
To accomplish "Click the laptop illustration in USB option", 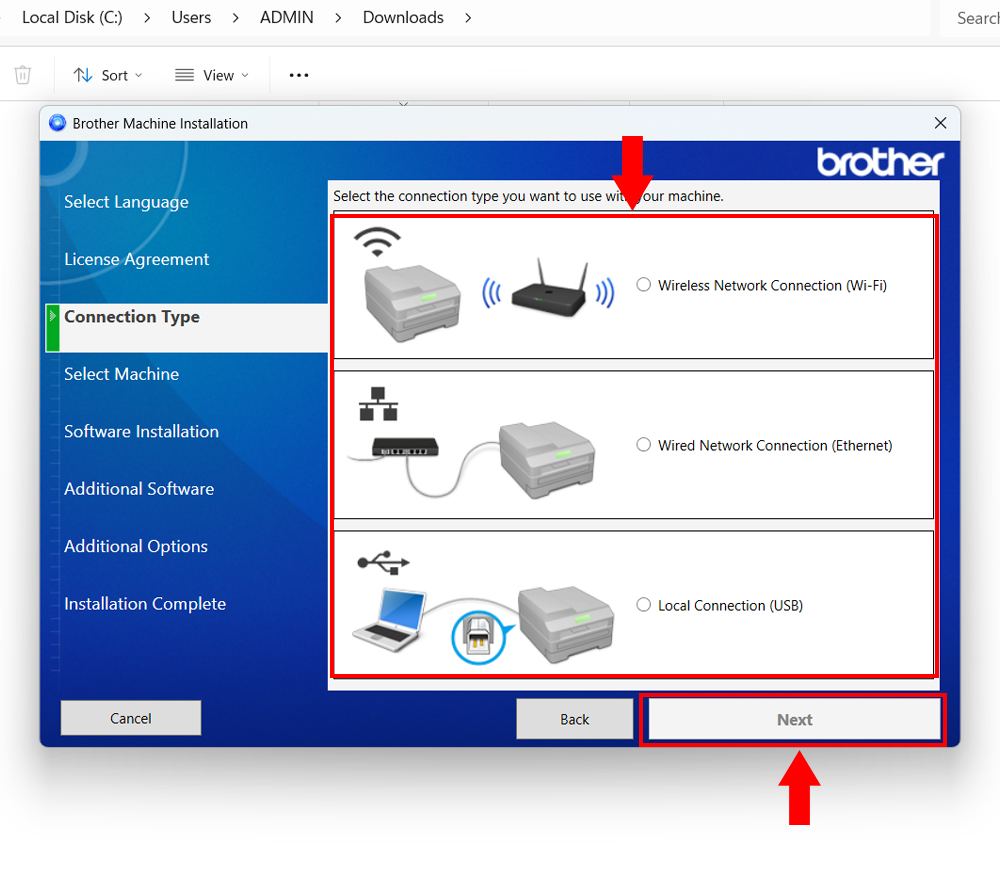I will pyautogui.click(x=389, y=620).
